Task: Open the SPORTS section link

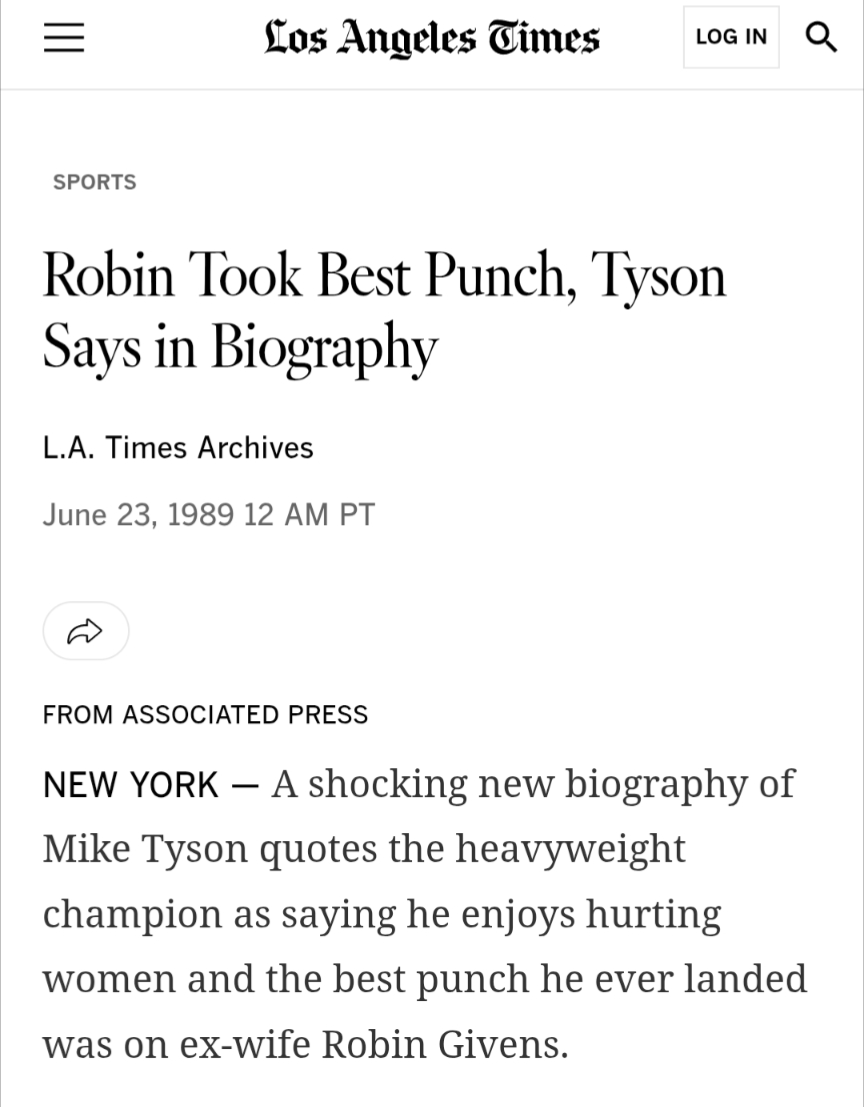Action: point(95,182)
